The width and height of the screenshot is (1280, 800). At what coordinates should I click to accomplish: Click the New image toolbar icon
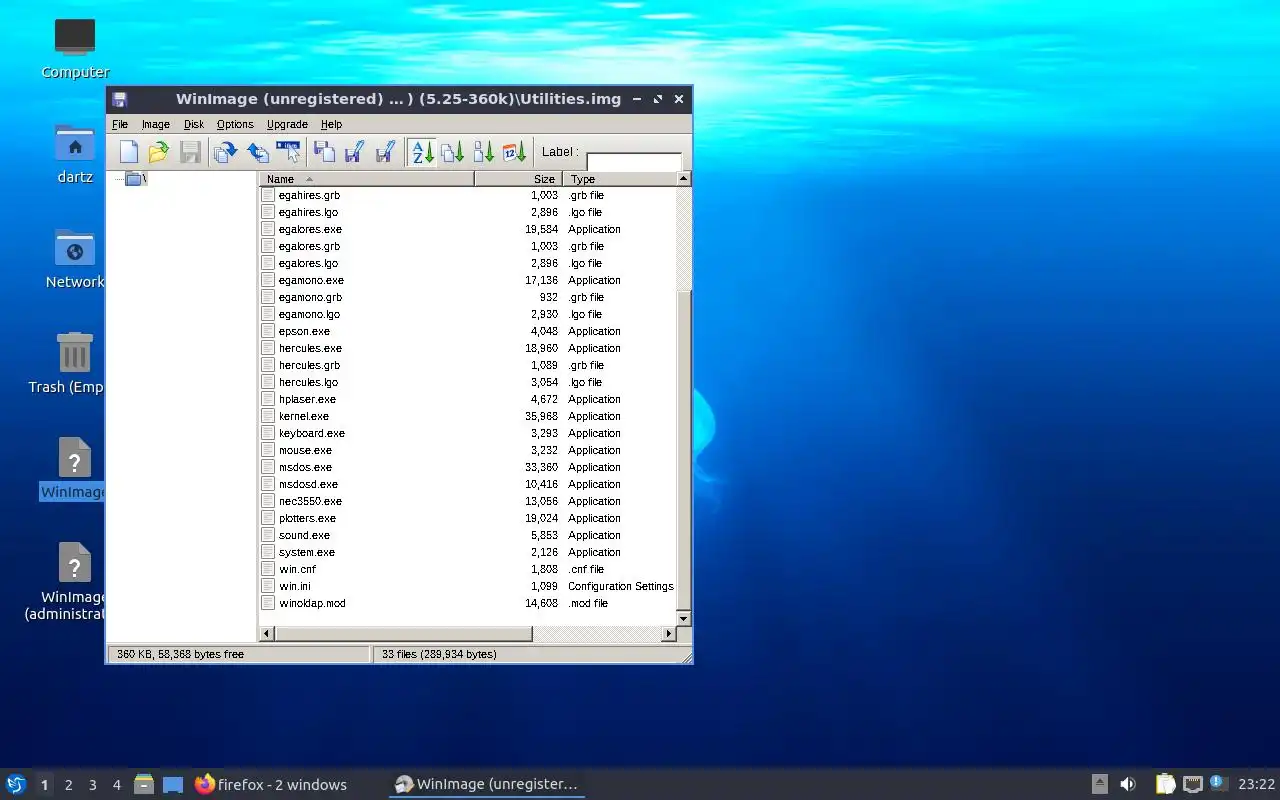pos(128,152)
